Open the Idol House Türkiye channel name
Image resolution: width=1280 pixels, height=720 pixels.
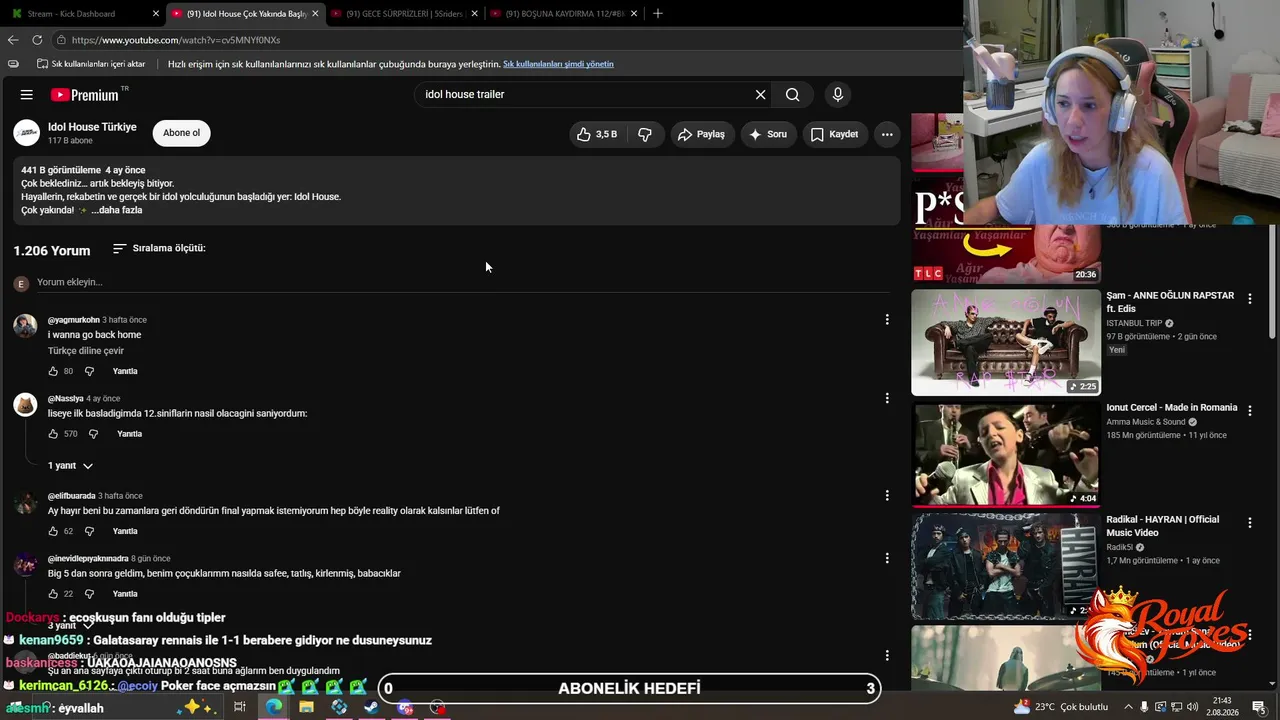(x=92, y=127)
